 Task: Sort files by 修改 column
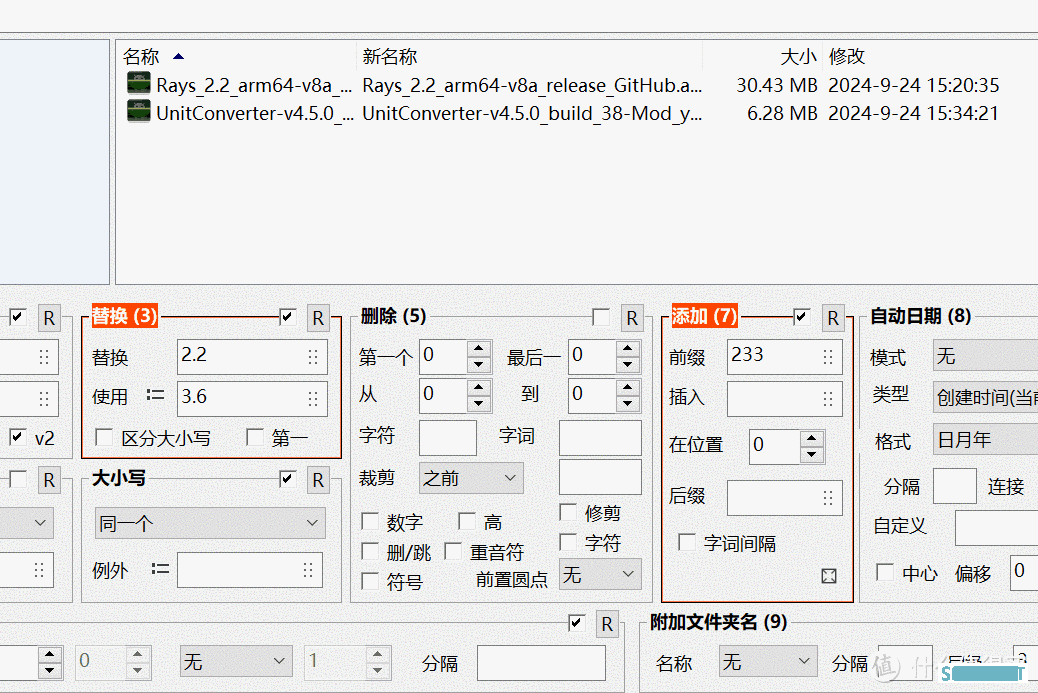tap(847, 56)
